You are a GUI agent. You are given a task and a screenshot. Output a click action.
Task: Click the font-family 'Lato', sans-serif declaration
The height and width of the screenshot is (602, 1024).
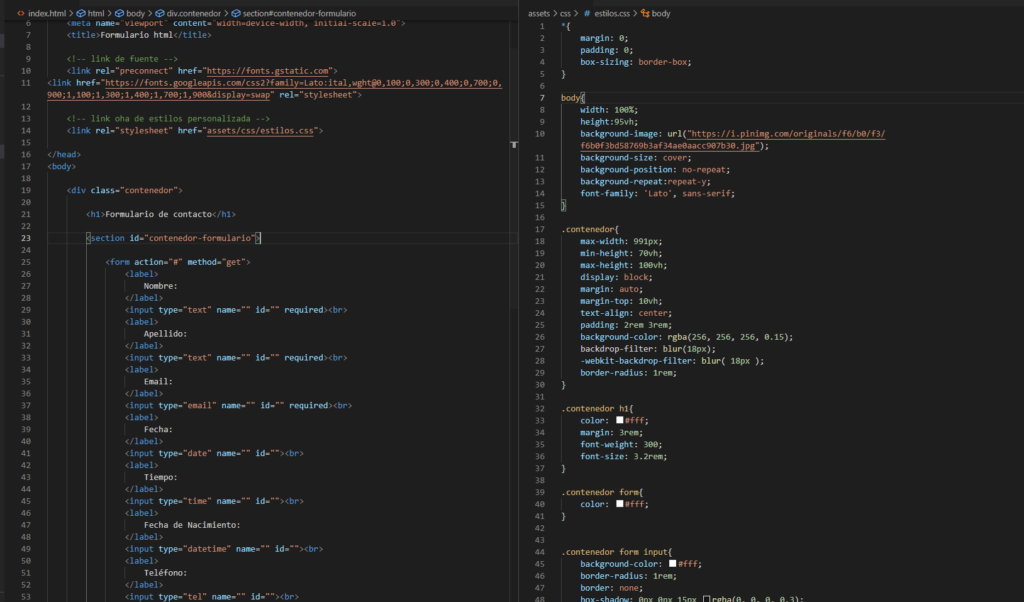click(x=658, y=194)
